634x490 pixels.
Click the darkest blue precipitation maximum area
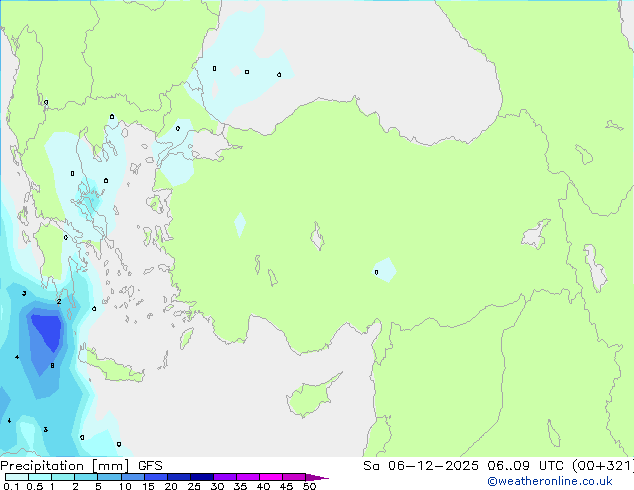48,332
